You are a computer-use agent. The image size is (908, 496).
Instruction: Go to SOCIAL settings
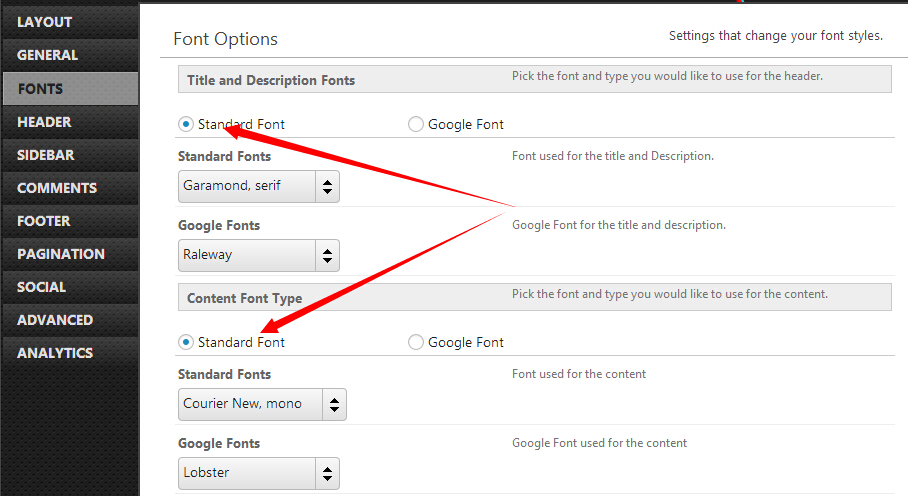pos(41,287)
